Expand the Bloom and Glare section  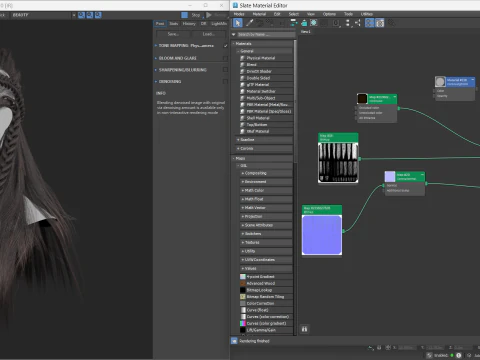(x=156, y=58)
